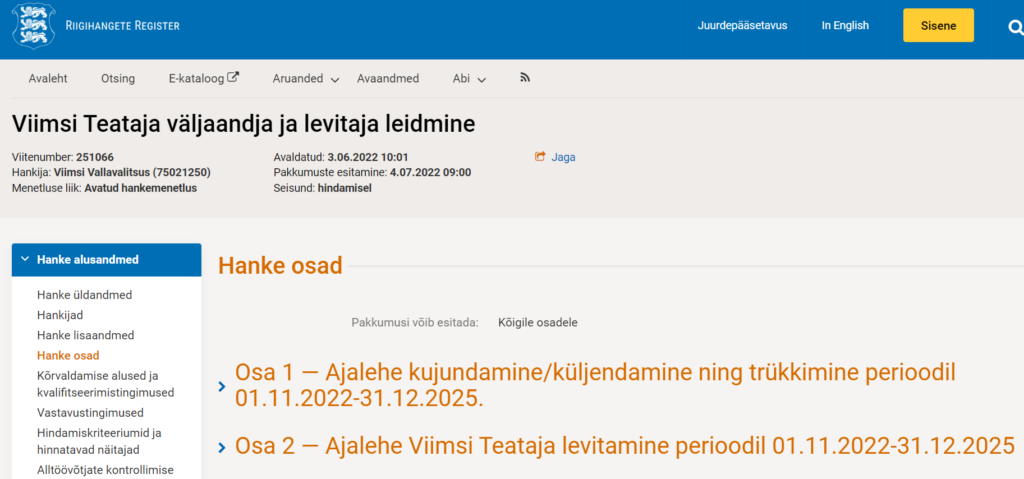Click the Avaldatud date 3.06.2022 10:01
1024x479 pixels.
pos(368,157)
